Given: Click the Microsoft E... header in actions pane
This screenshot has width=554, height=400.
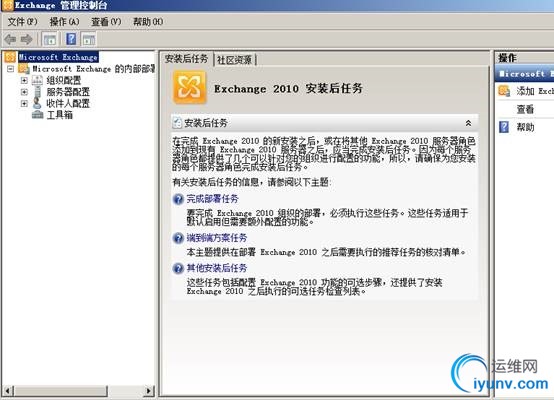Looking at the screenshot, I should point(524,74).
